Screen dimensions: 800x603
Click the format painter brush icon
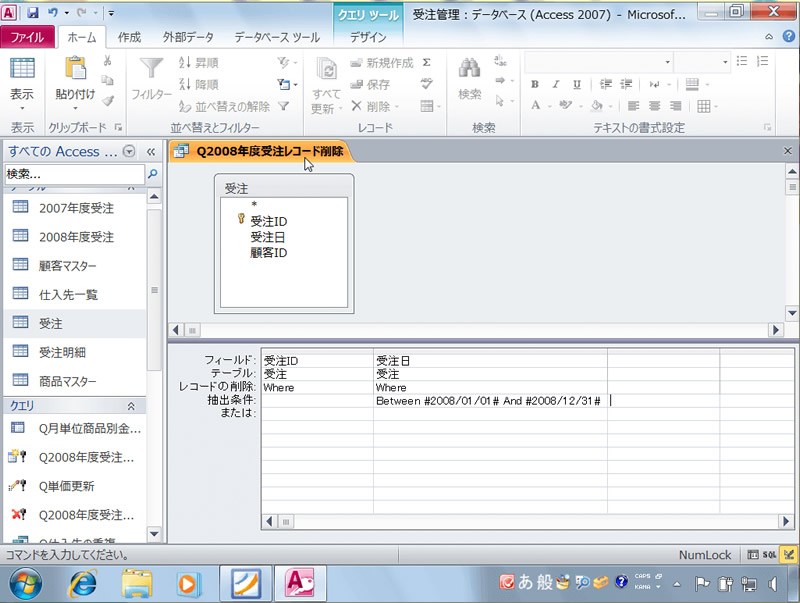tap(108, 100)
